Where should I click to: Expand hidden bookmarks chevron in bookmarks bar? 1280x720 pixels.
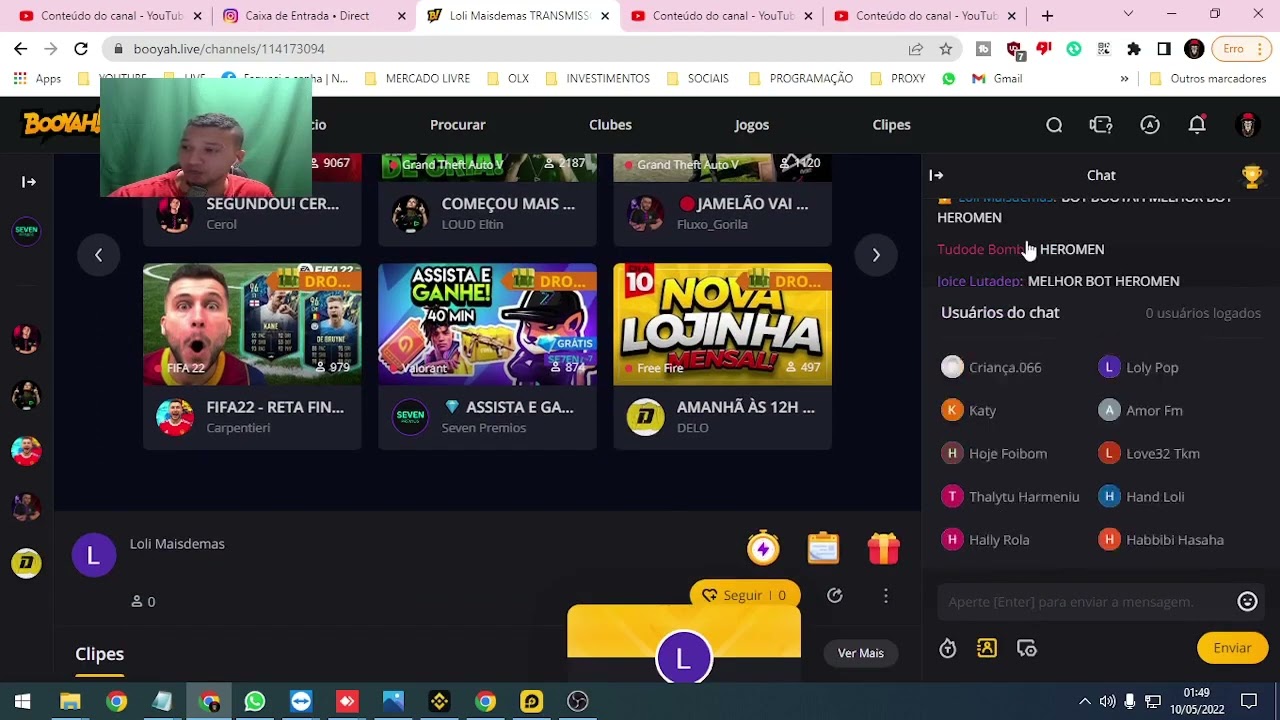1124,78
